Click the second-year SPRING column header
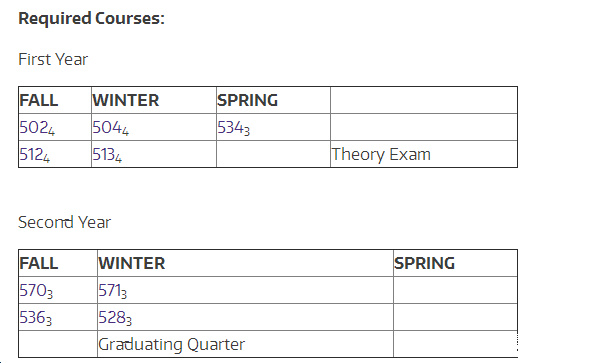 (425, 263)
